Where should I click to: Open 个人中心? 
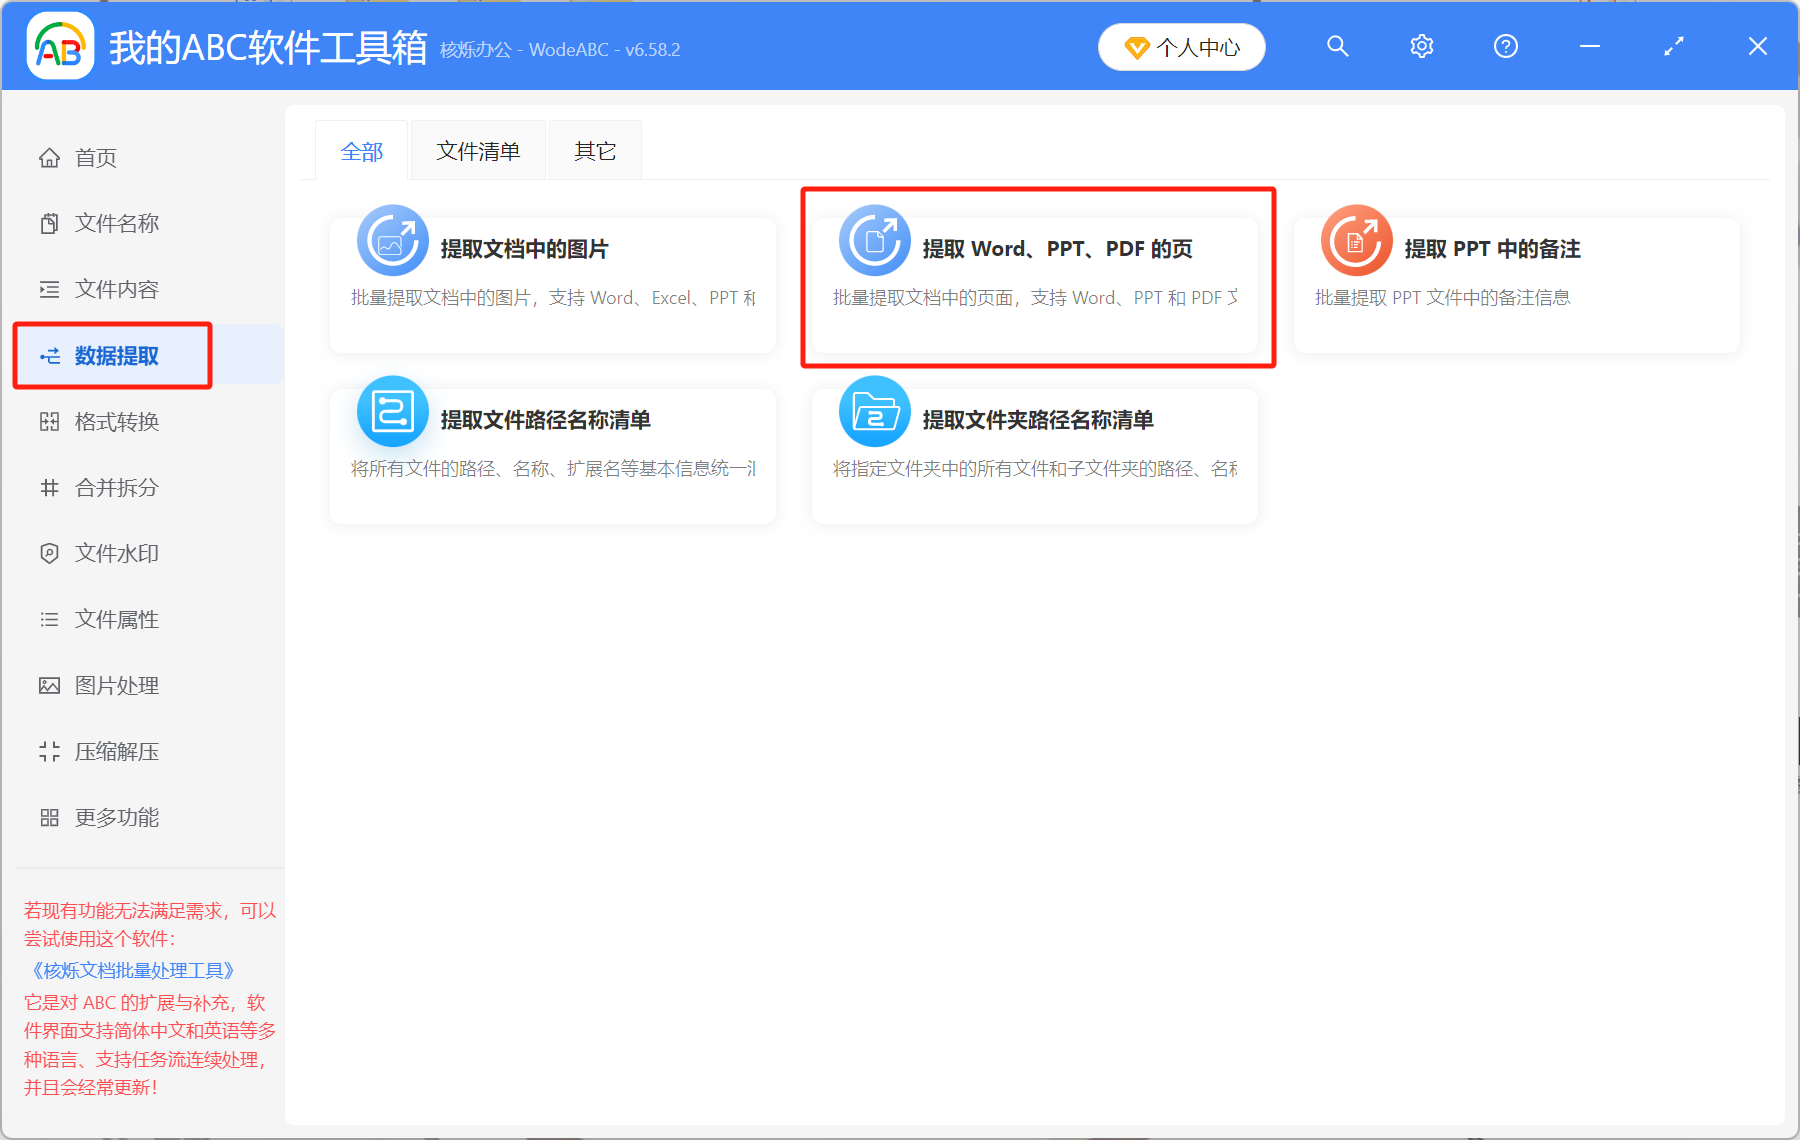coord(1181,46)
